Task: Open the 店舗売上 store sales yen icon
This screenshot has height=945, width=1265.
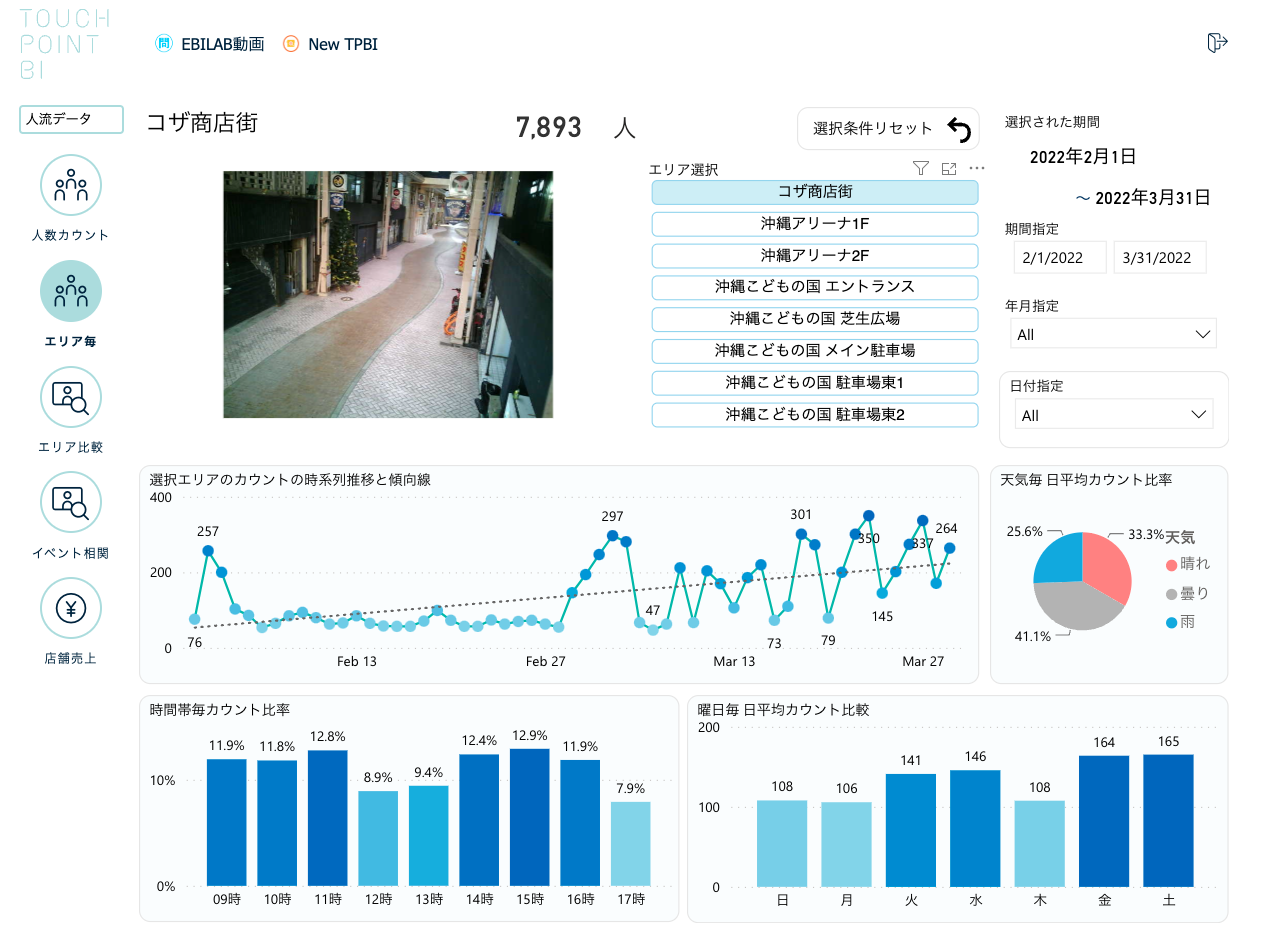Action: pyautogui.click(x=71, y=608)
